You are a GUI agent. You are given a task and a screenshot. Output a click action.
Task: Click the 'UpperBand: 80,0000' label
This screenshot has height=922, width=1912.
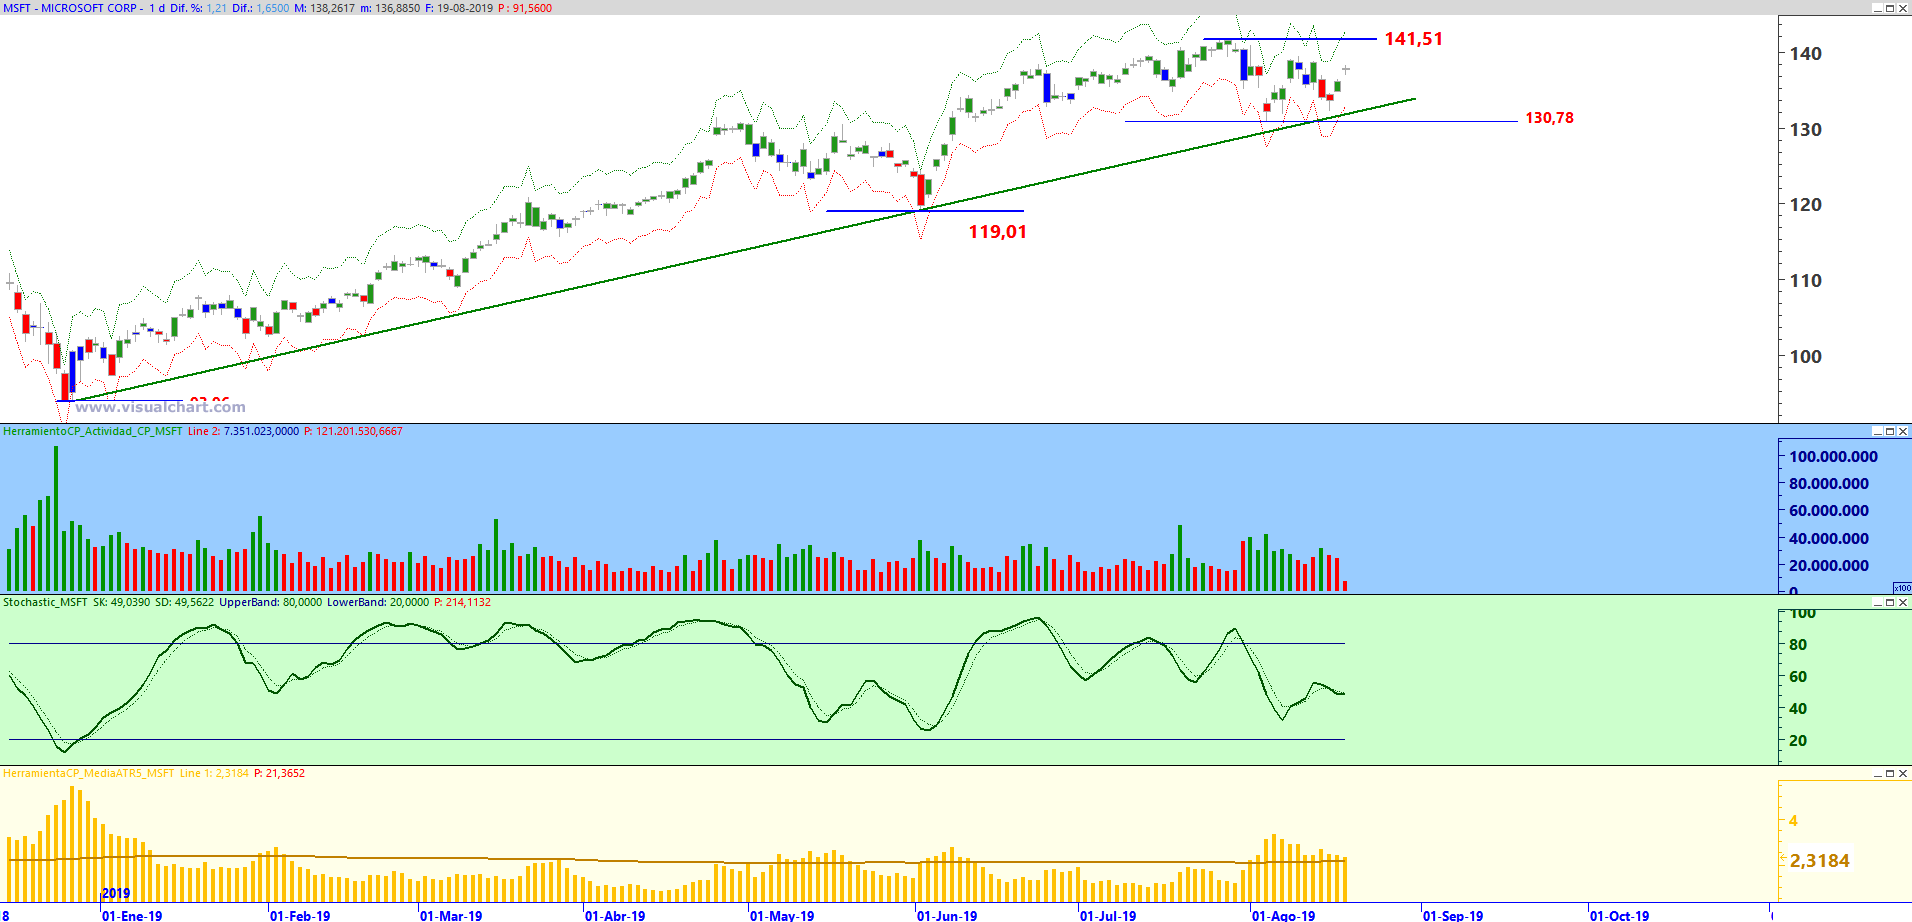[x=270, y=602]
